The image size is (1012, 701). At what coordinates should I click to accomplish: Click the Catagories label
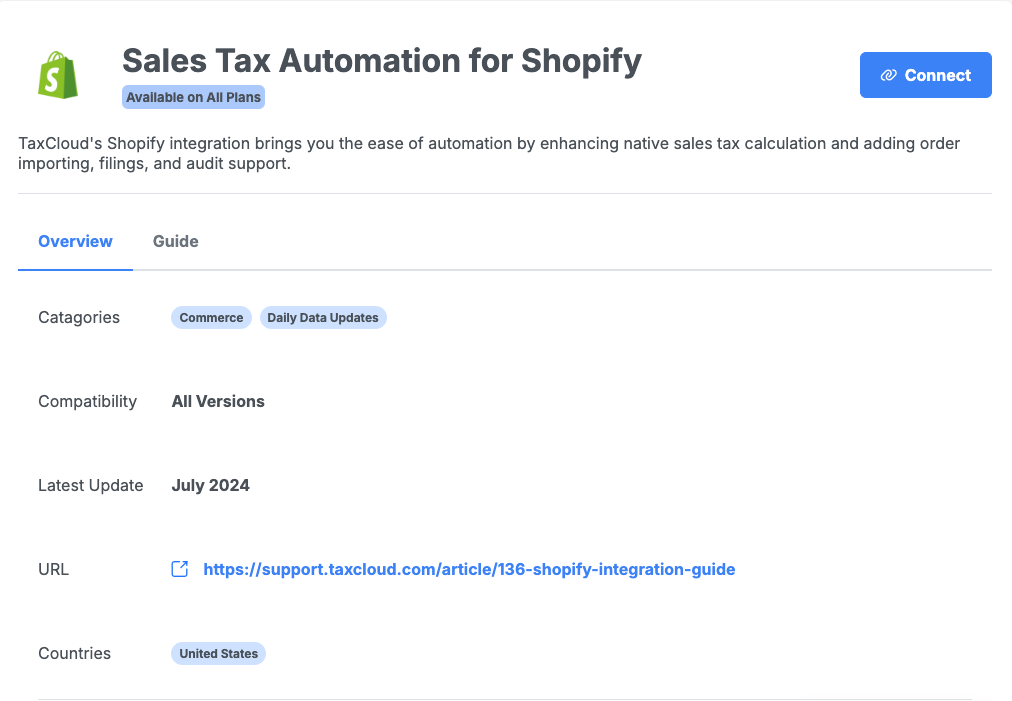click(79, 318)
